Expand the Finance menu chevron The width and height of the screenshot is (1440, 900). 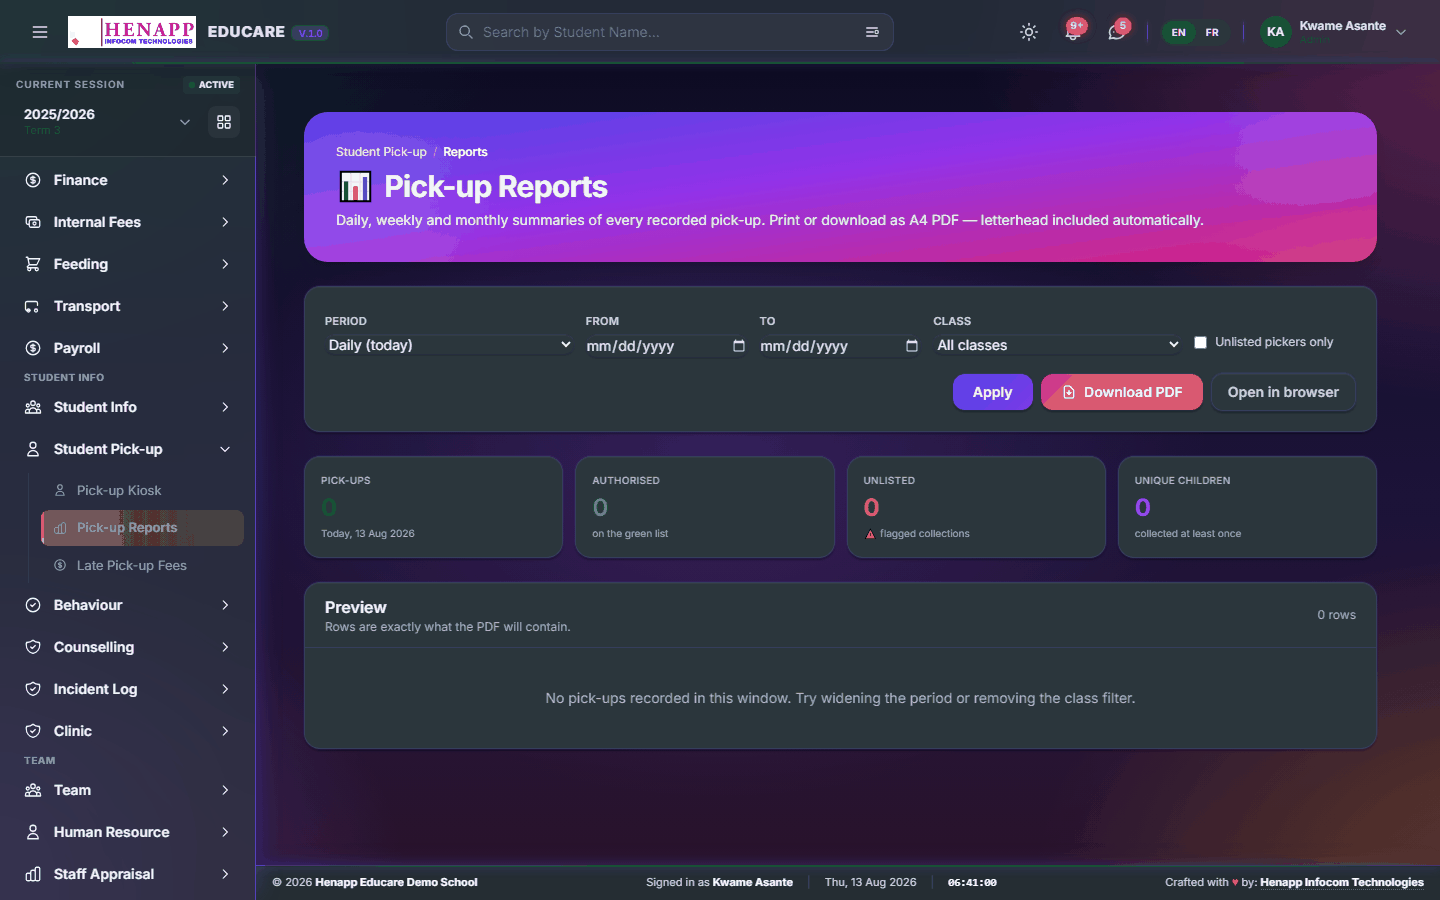tap(225, 180)
